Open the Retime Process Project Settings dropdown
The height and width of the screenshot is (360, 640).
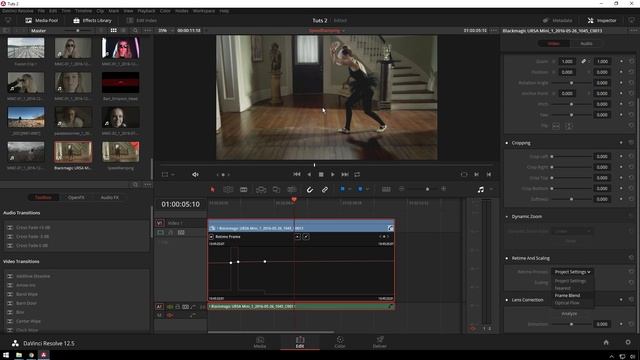[x=572, y=272]
